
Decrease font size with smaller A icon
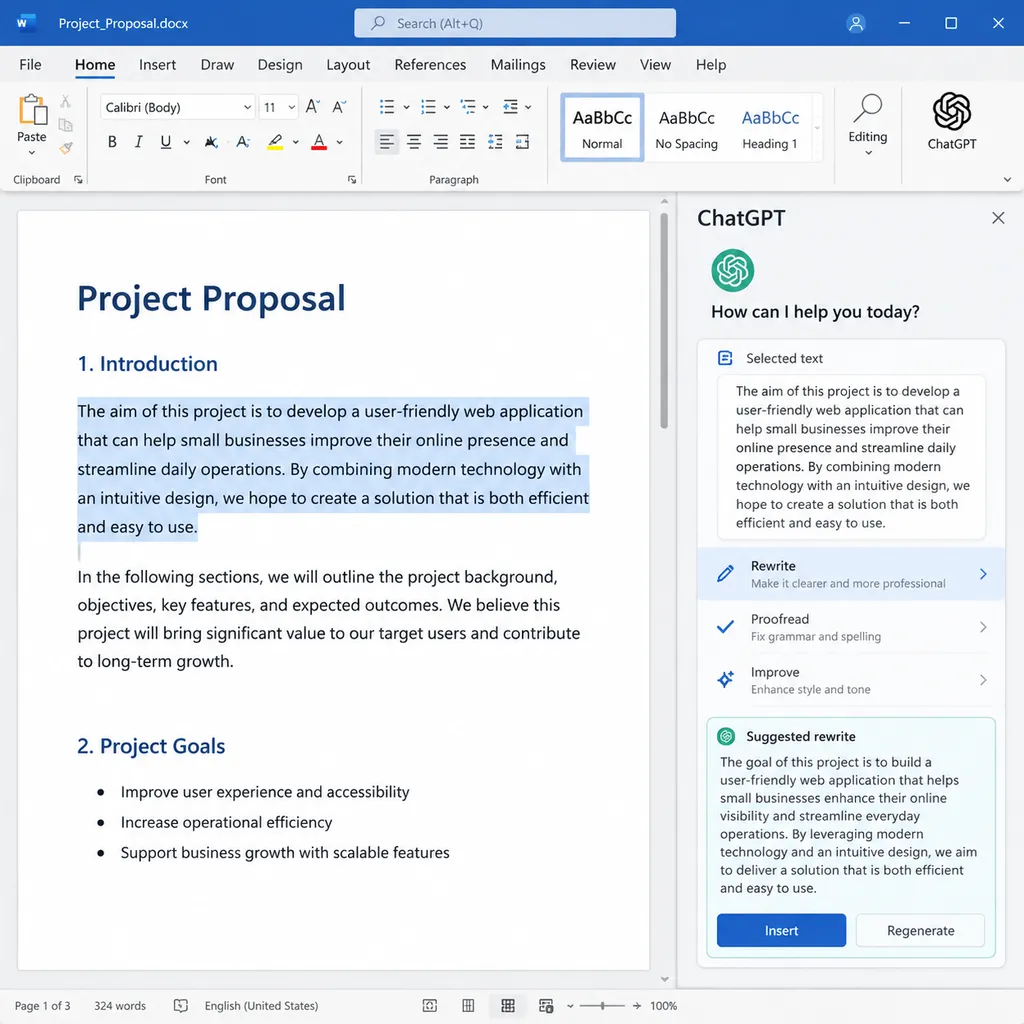tap(339, 106)
